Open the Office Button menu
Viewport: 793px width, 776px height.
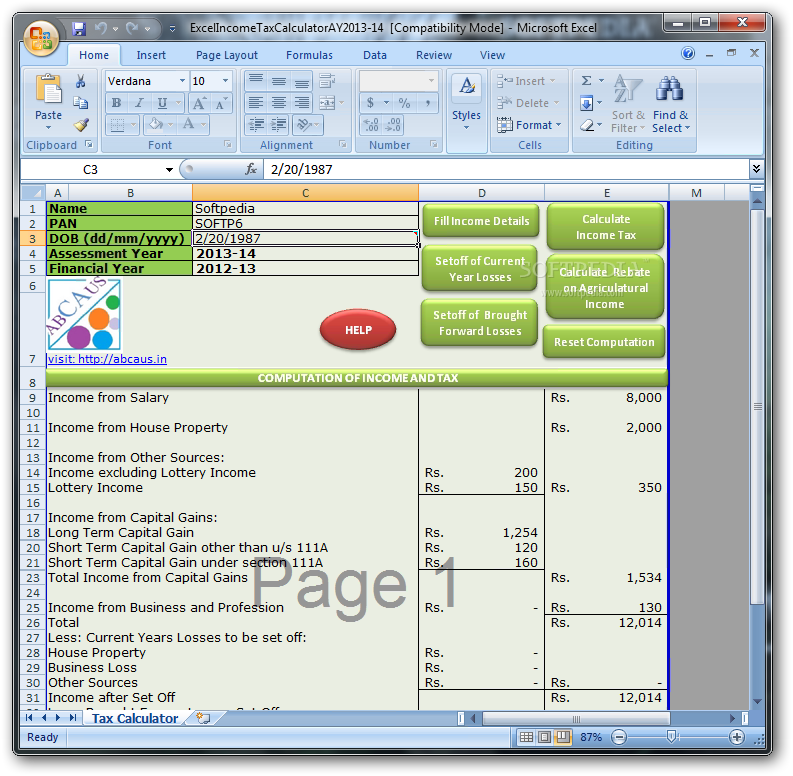[40, 38]
